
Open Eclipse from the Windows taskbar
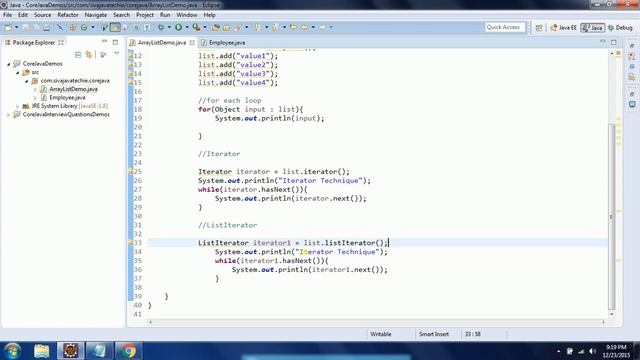pyautogui.click(x=71, y=351)
